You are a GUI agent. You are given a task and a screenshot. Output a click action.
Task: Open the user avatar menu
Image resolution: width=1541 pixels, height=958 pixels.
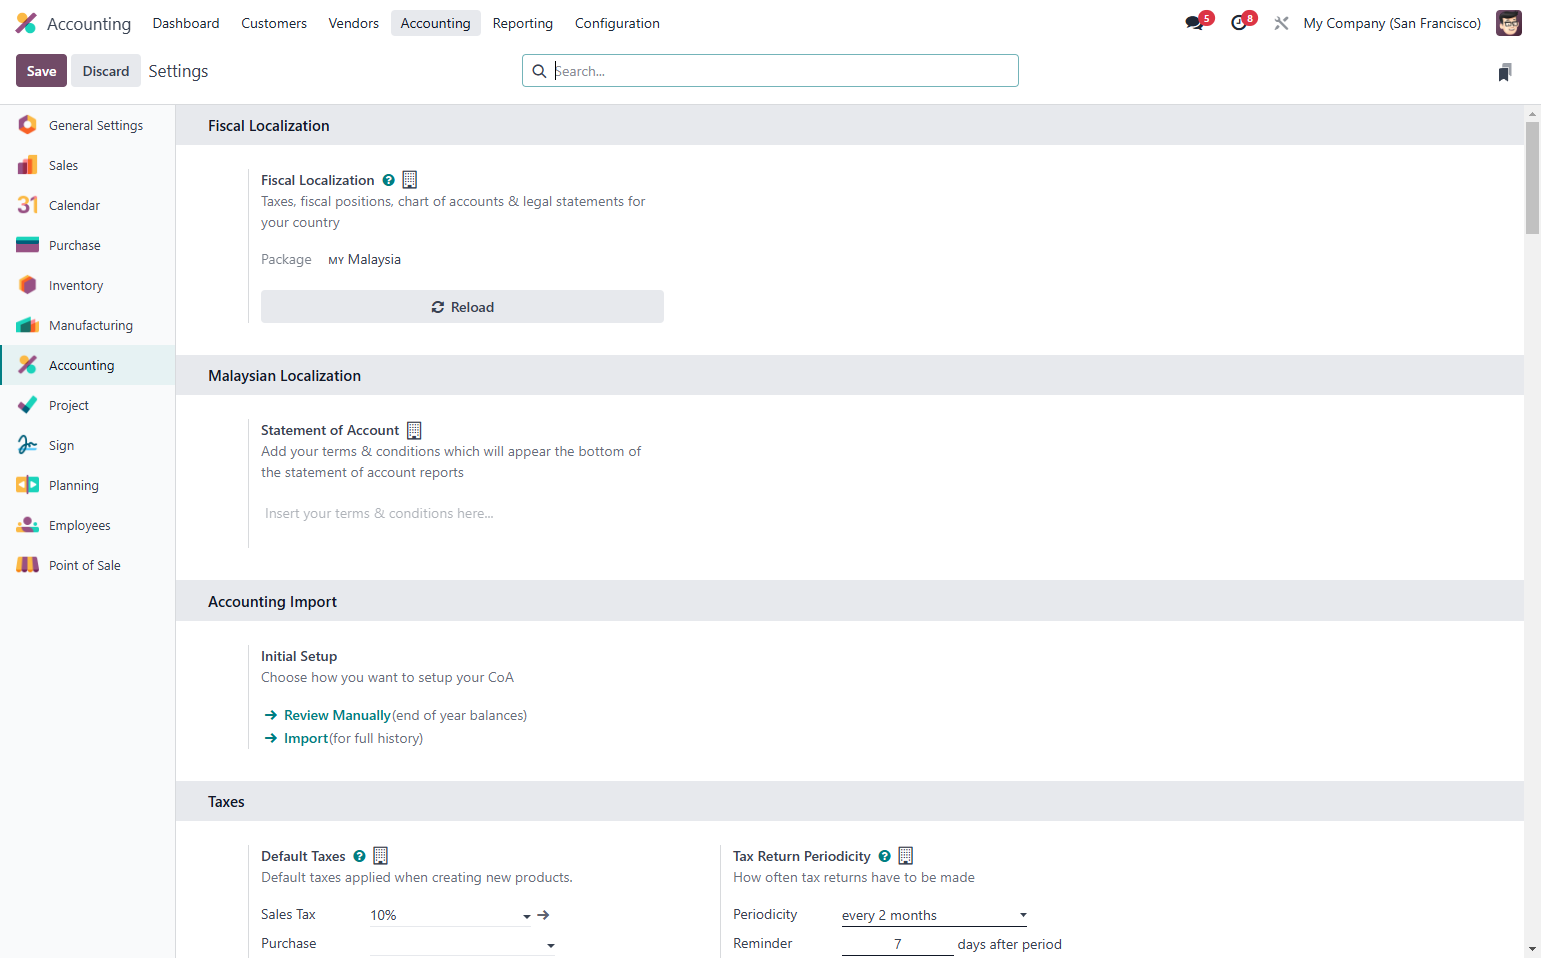[1509, 23]
